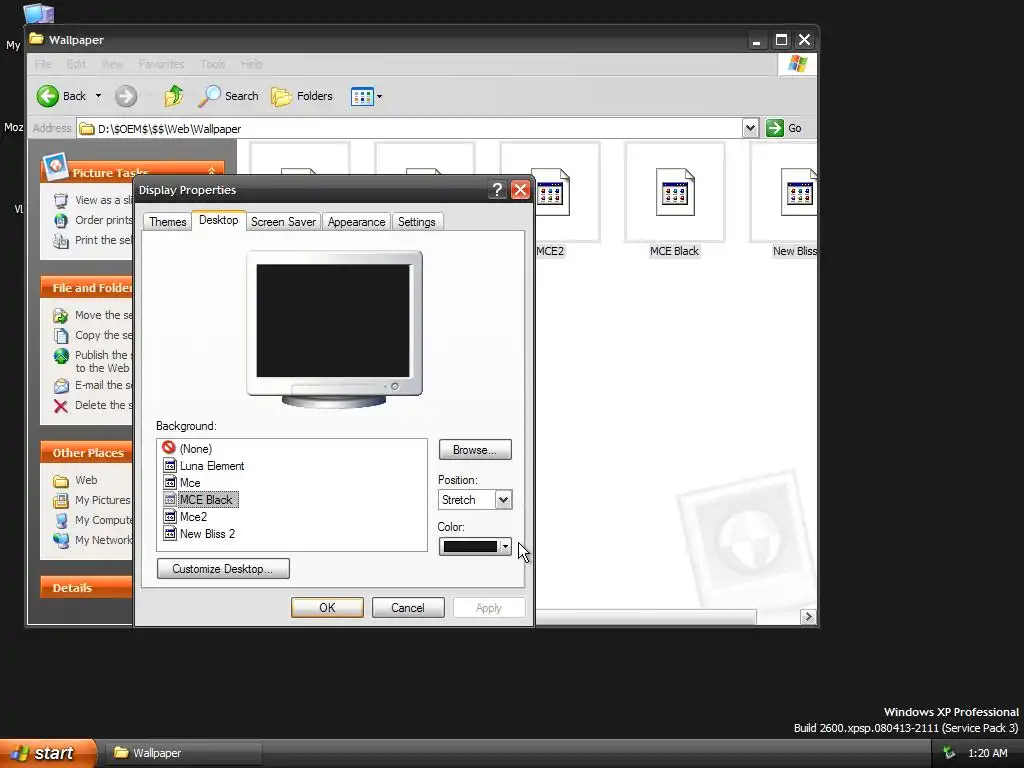Viewport: 1024px width, 768px height.
Task: Click Move the selected items icon
Action: pyautogui.click(x=61, y=316)
